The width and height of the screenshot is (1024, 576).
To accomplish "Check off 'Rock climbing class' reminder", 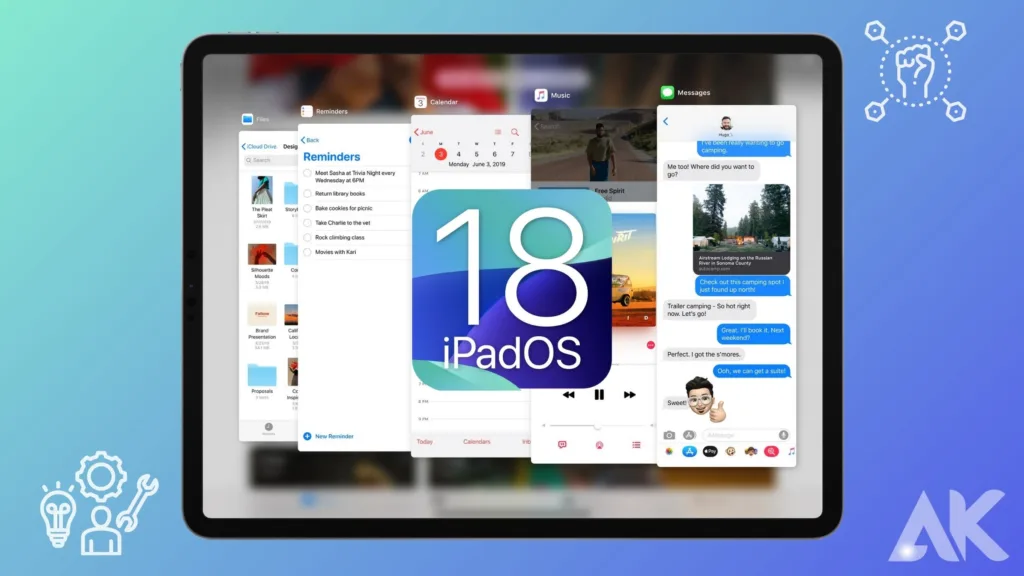I will 308,238.
